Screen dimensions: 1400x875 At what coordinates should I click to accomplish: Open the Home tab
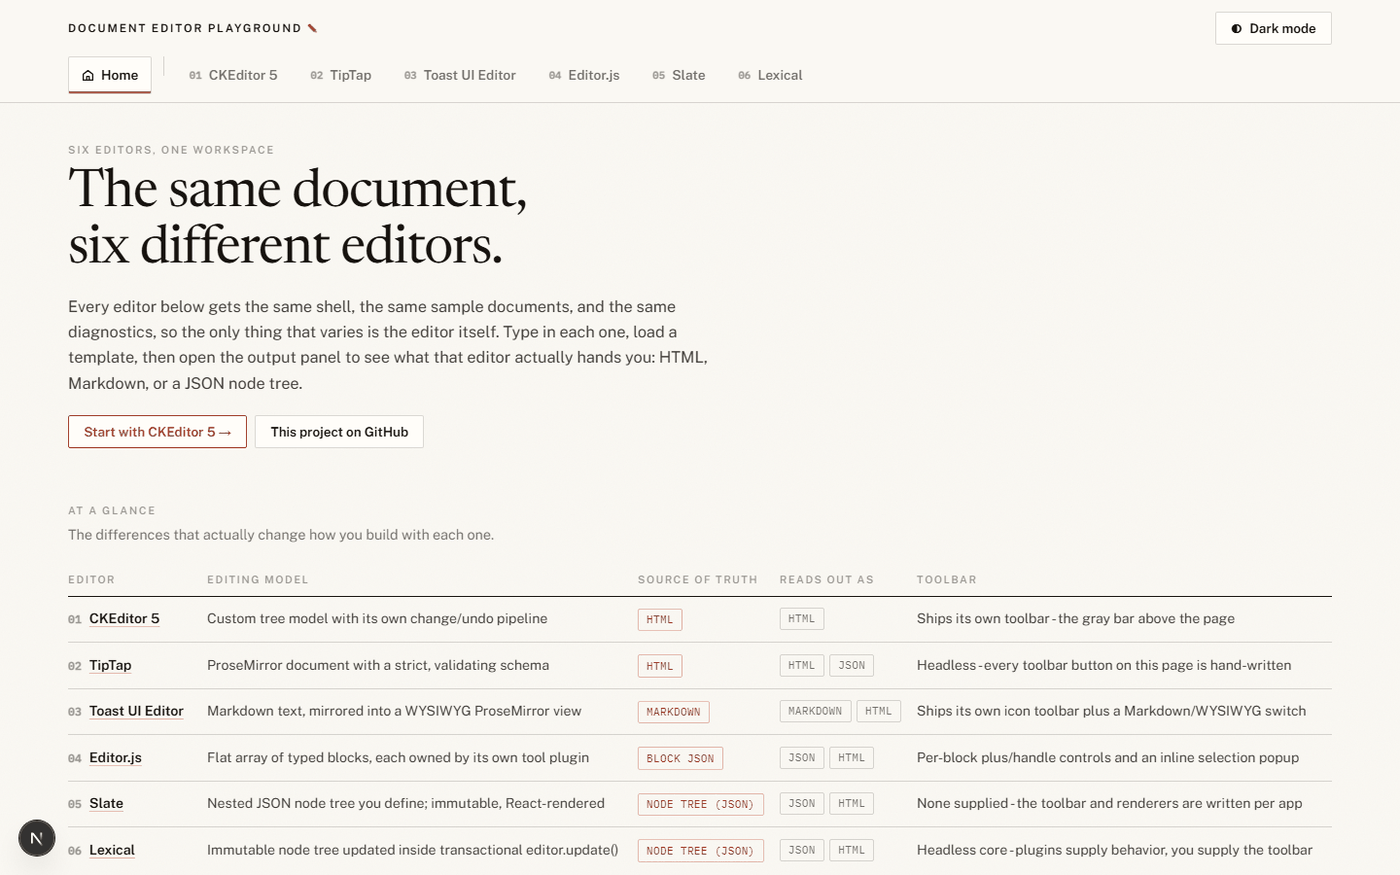tap(110, 75)
